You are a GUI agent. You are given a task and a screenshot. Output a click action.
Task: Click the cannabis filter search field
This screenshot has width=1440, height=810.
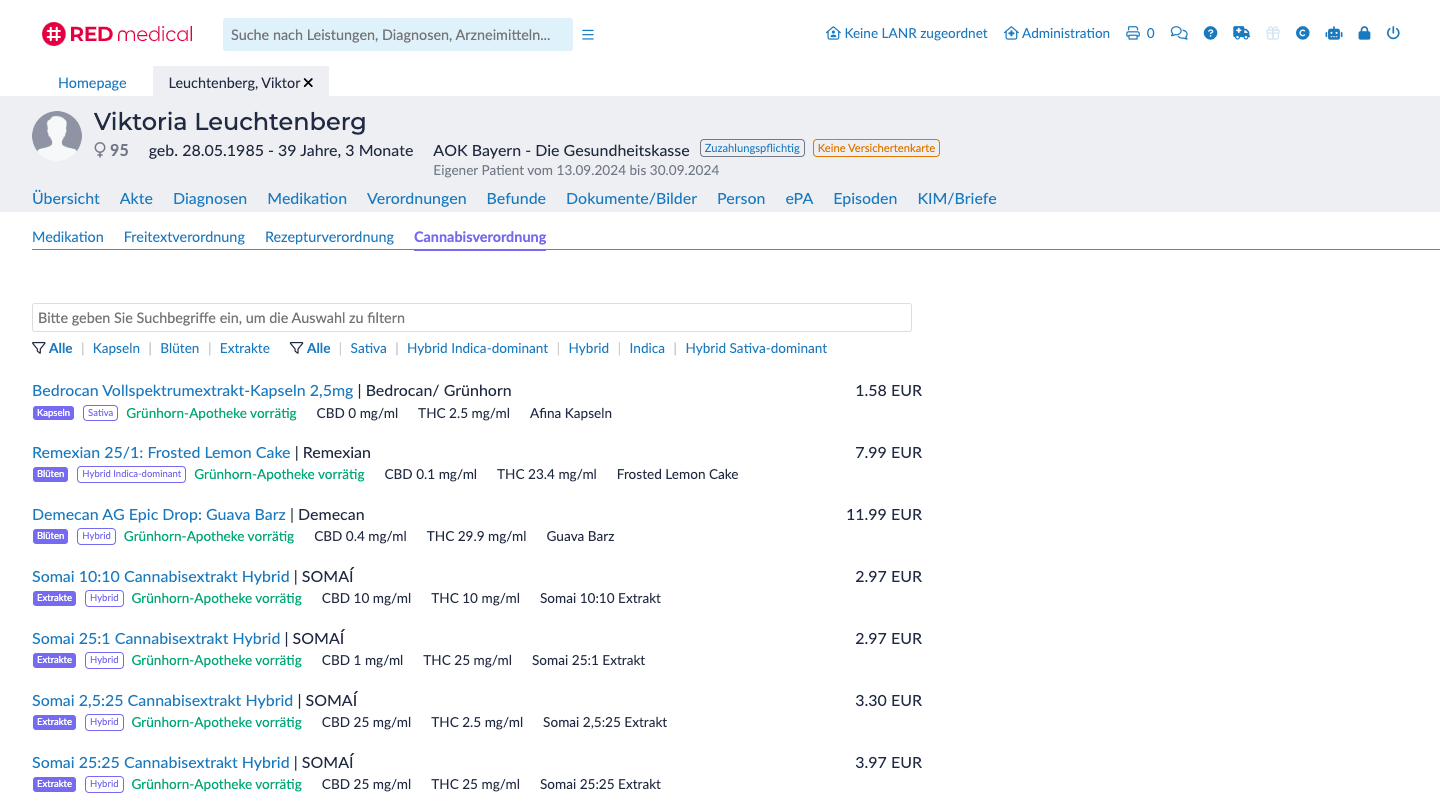472,318
